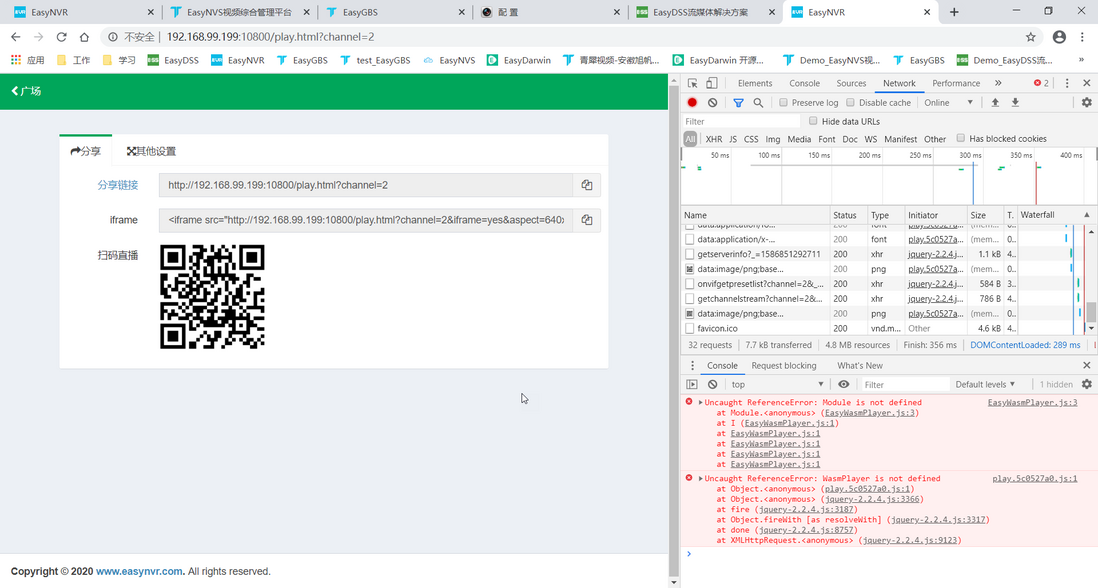Open the browser profile avatar icon
Viewport: 1098px width, 588px height.
[1059, 37]
